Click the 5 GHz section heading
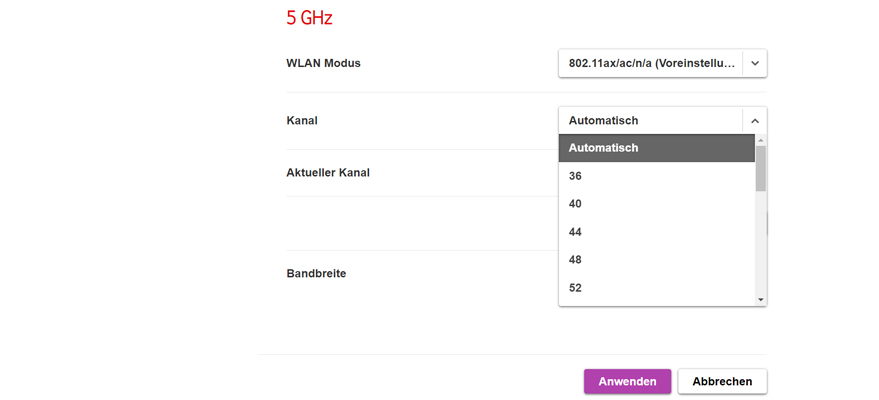 click(309, 18)
